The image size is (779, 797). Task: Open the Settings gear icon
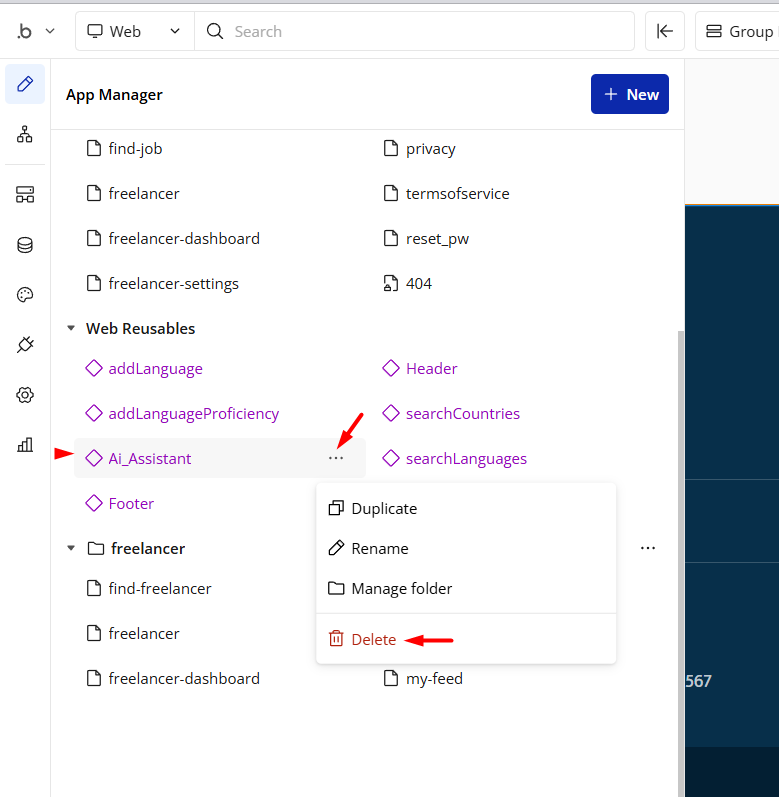click(x=25, y=395)
